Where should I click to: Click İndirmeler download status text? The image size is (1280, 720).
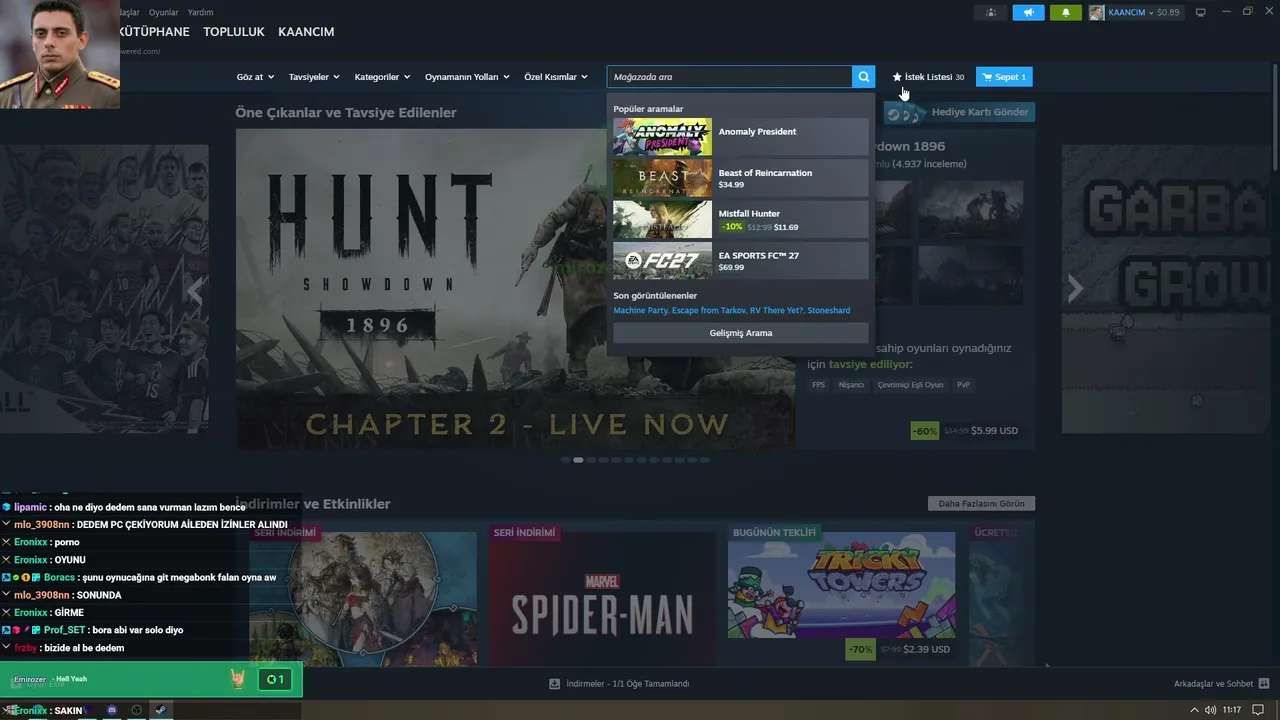point(628,684)
